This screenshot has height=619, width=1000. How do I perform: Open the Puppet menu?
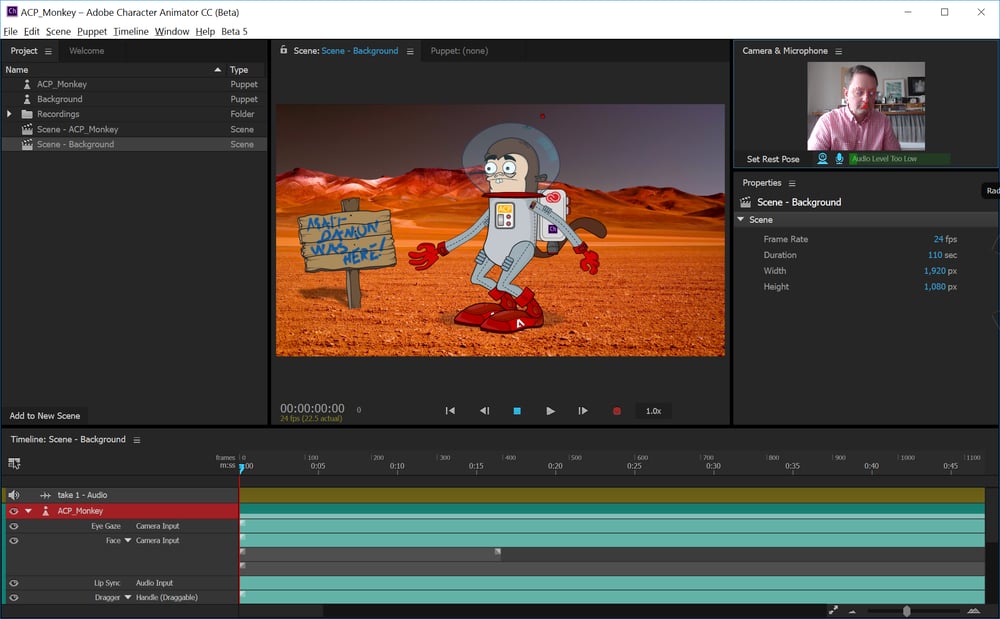pyautogui.click(x=92, y=31)
